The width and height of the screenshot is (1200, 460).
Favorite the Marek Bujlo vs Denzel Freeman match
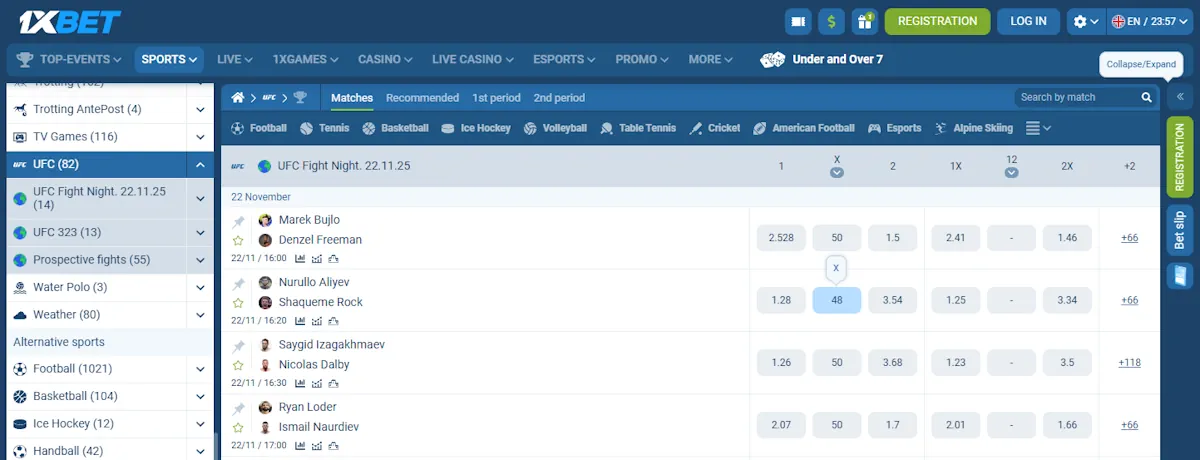(238, 240)
